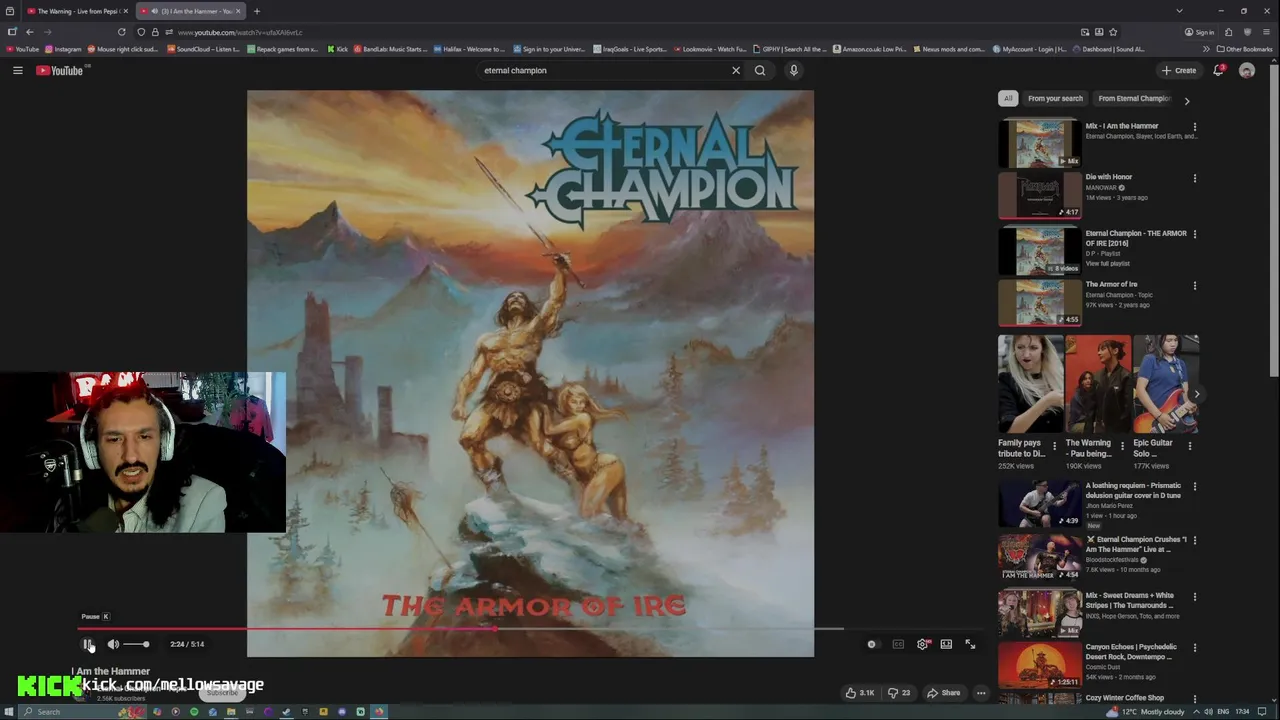Open 'Mix - Sweet Dreams' thumbnail
Screen dimensions: 1280x720
(1040, 613)
